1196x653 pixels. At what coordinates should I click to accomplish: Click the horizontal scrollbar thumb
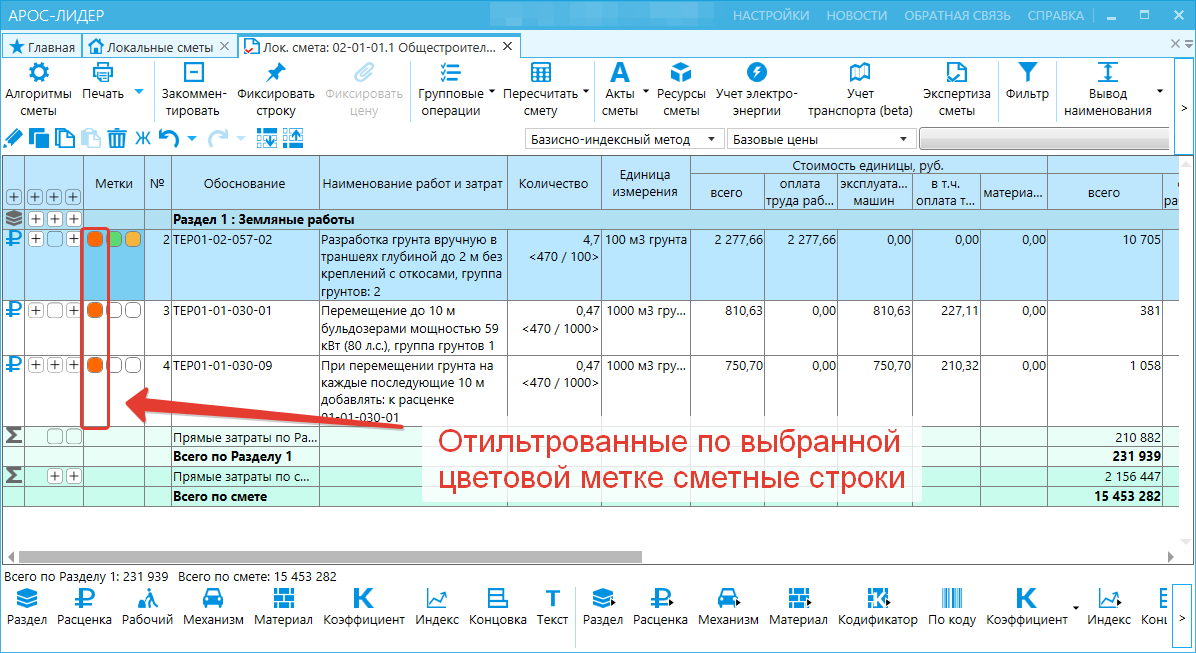[x=330, y=557]
